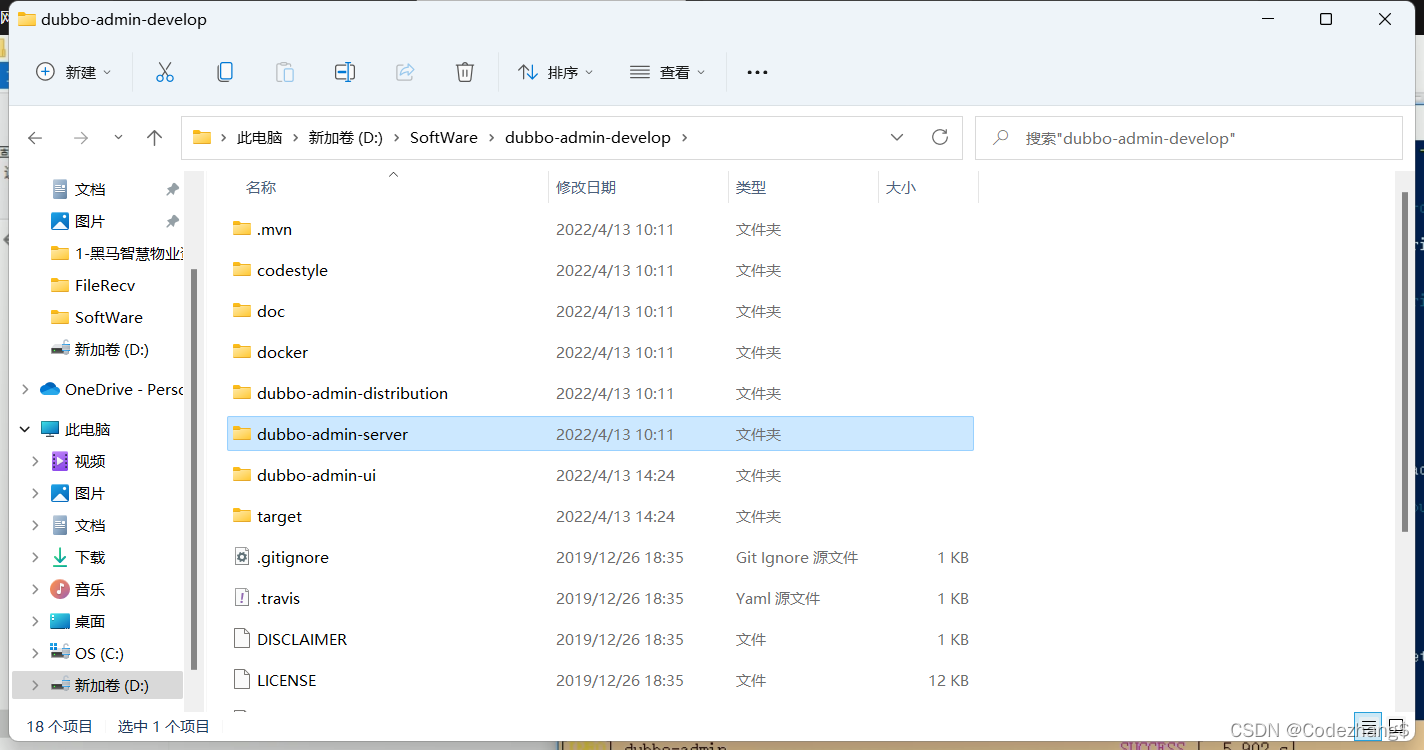This screenshot has width=1424, height=750.
Task: Click chevron after dubbo-admin-develop in path
Action: 684,138
